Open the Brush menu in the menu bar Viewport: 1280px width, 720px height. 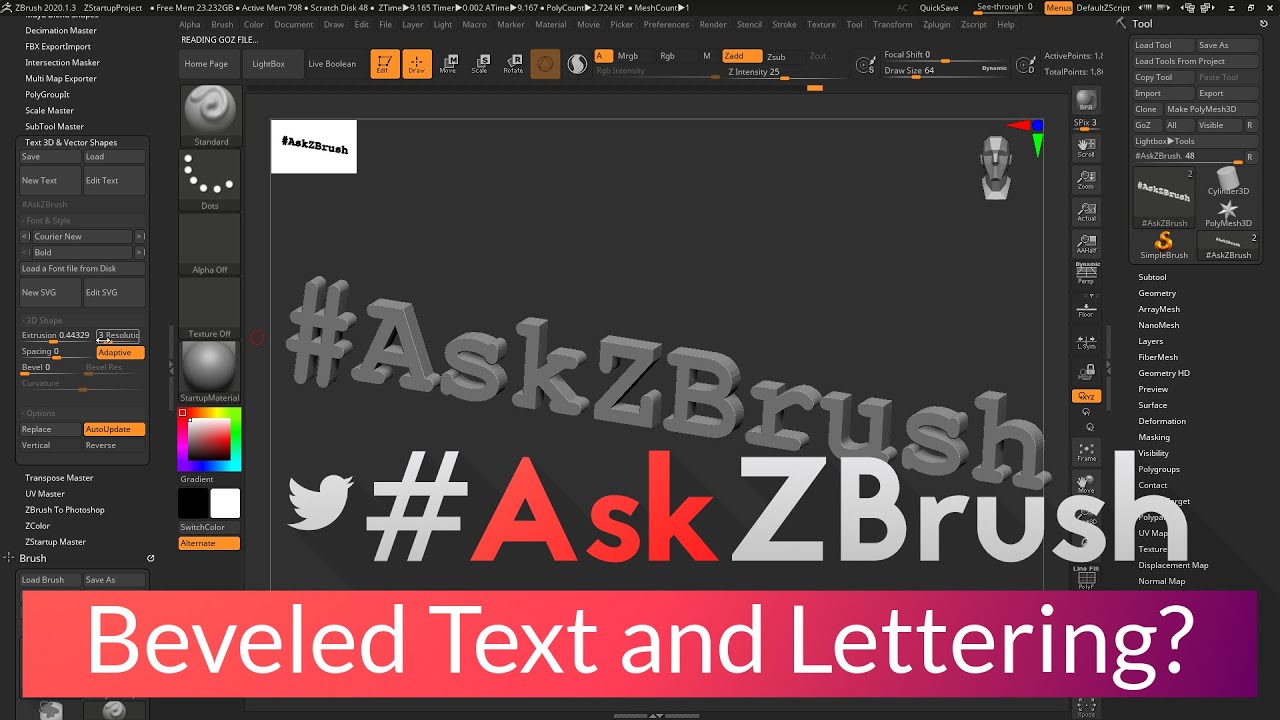222,24
